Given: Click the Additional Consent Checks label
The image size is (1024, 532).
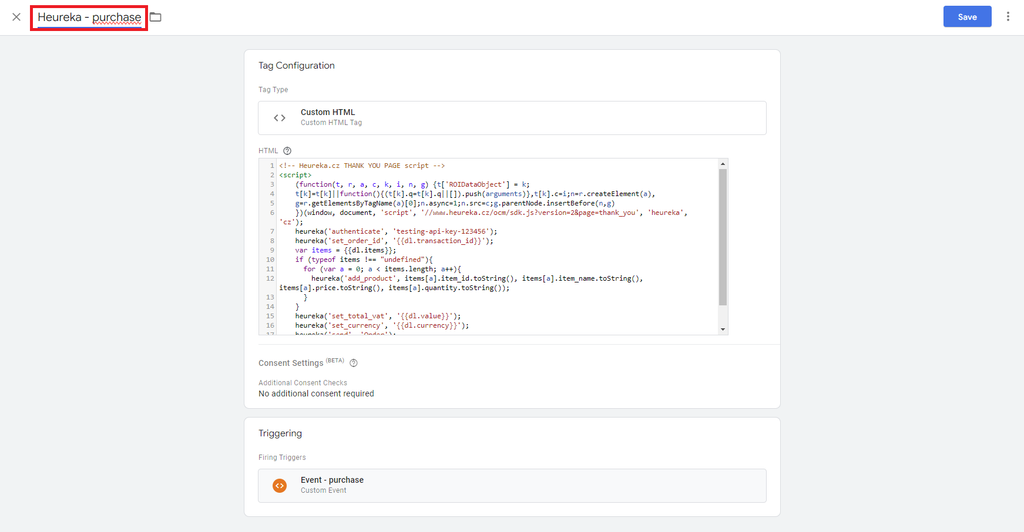Looking at the screenshot, I should (x=302, y=383).
